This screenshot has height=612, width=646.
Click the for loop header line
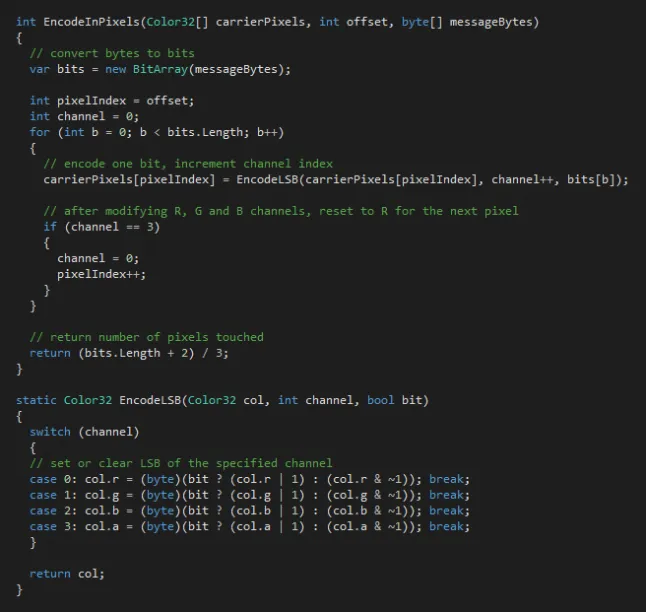click(157, 133)
